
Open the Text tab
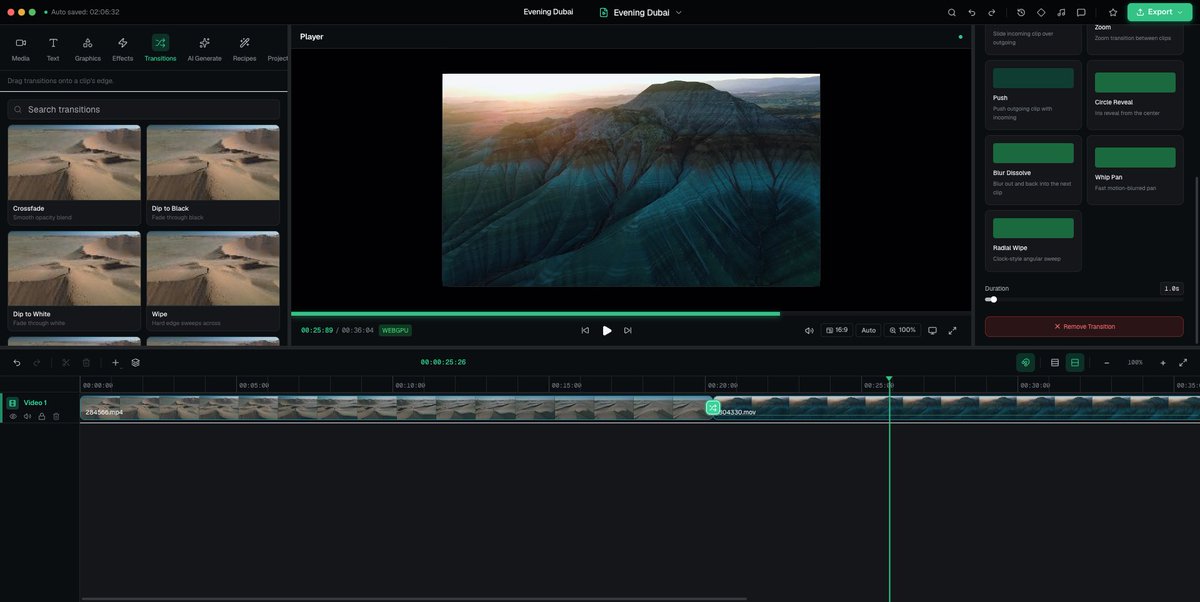point(53,48)
